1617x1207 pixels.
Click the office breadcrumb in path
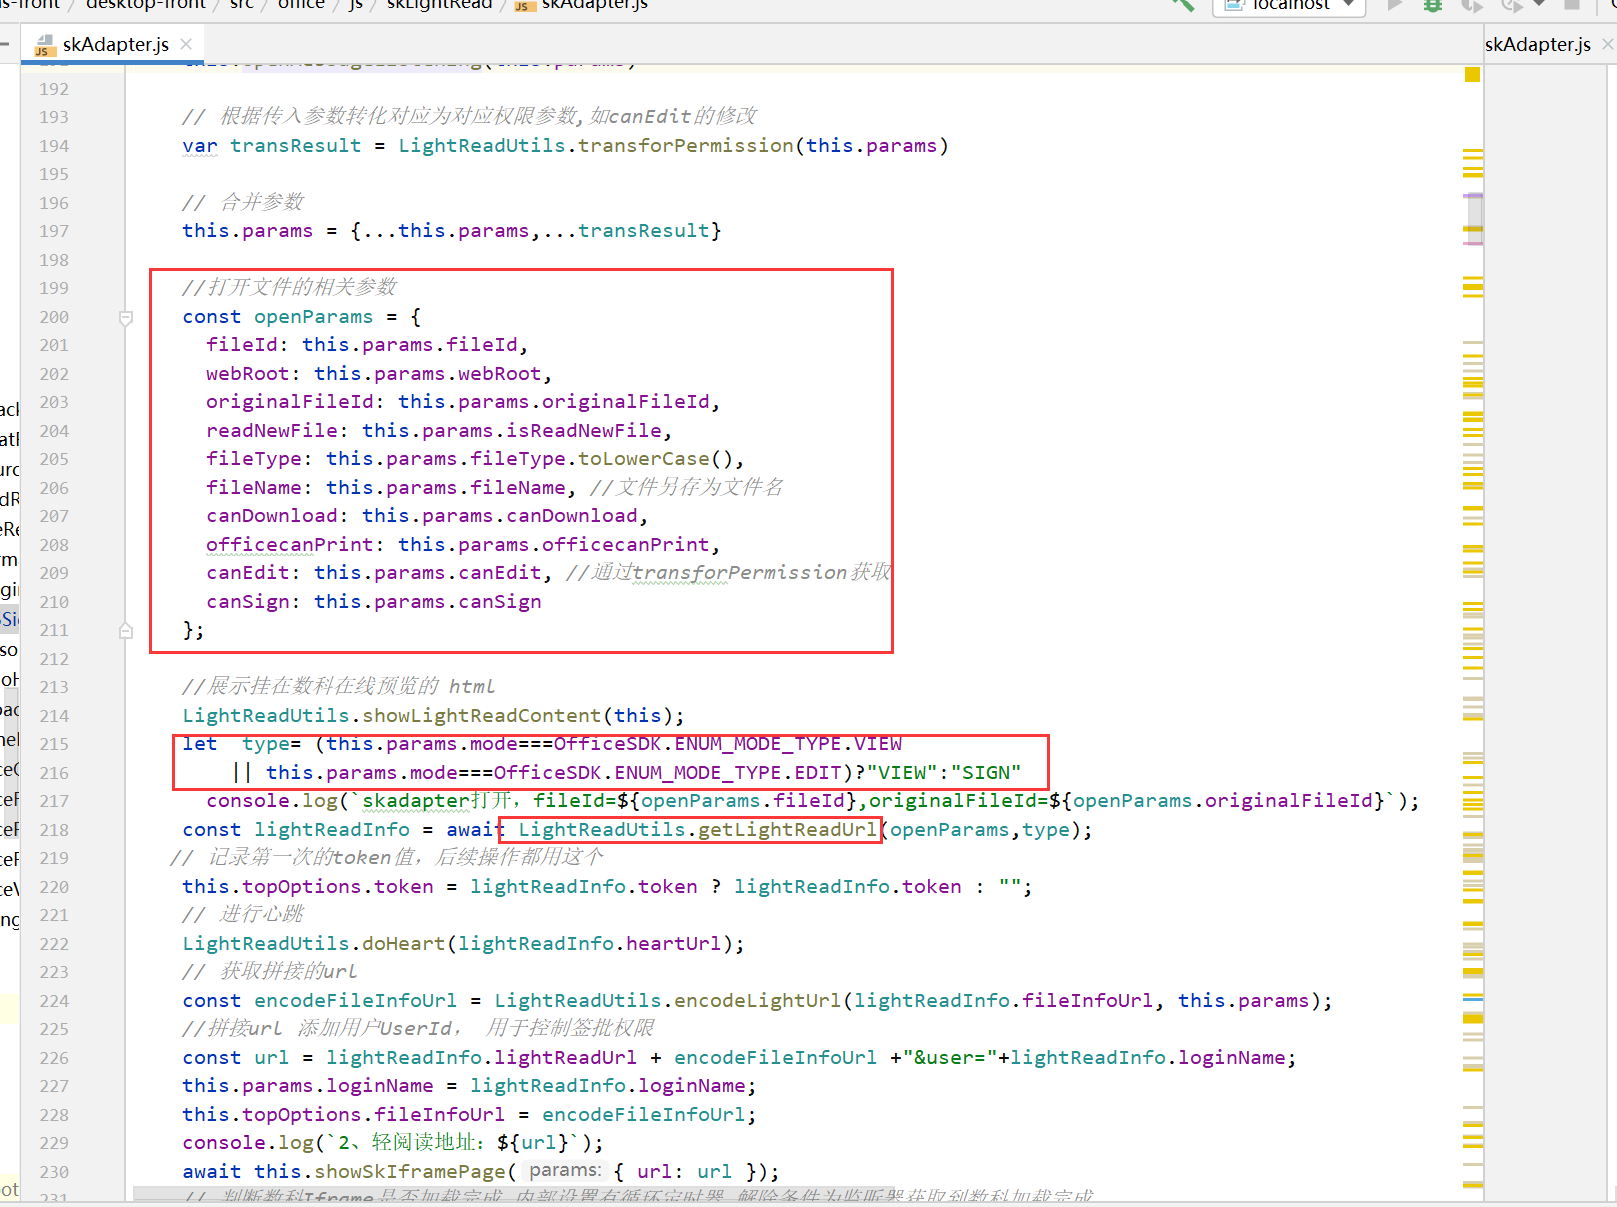(x=301, y=5)
